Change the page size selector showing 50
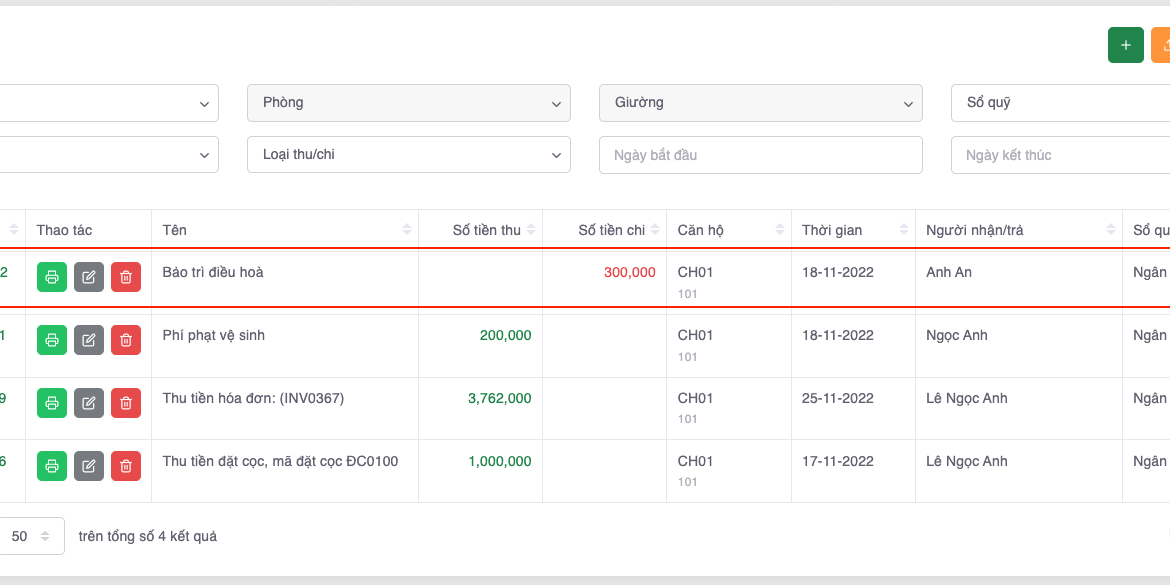The image size is (1170, 585). 32,536
